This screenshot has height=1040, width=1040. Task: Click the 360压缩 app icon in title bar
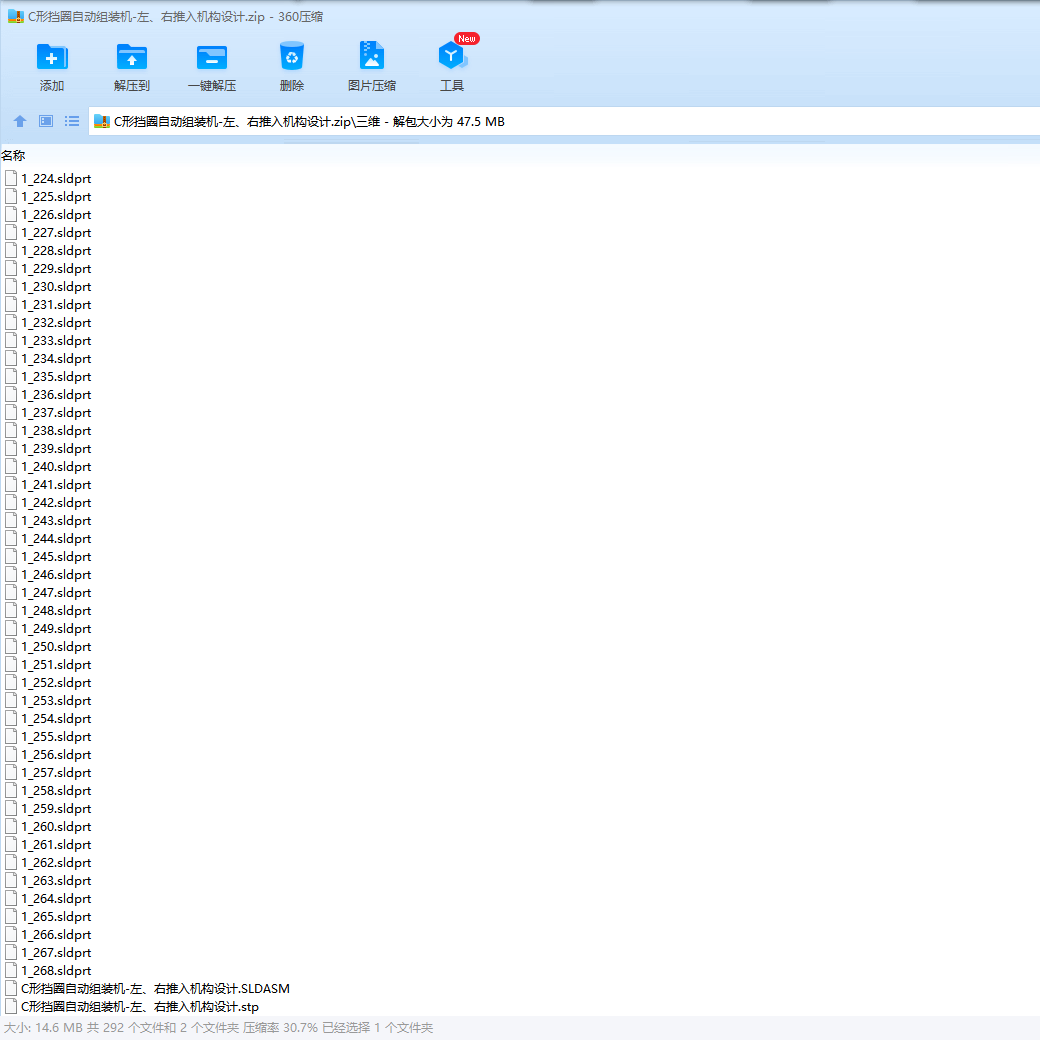(x=16, y=17)
